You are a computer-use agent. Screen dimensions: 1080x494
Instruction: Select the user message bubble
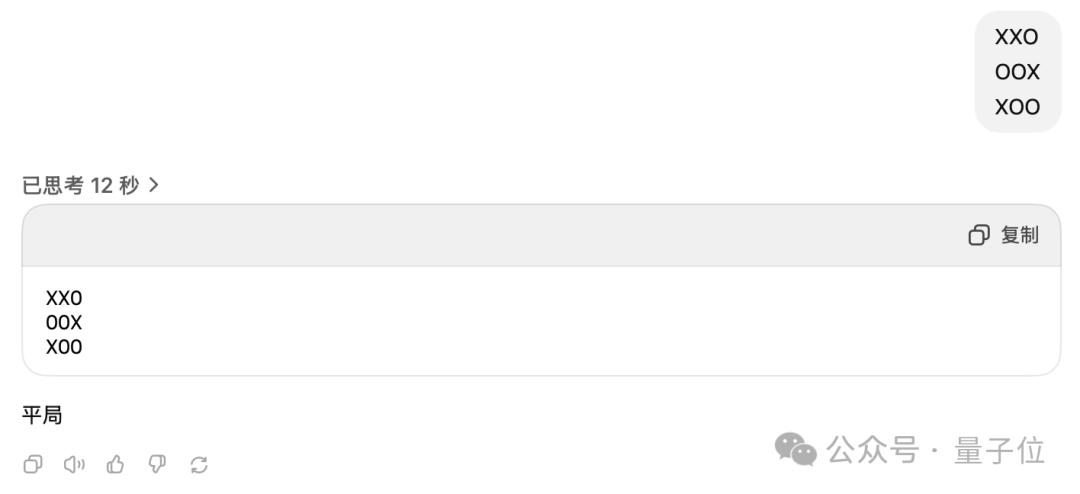pyautogui.click(x=1017, y=72)
